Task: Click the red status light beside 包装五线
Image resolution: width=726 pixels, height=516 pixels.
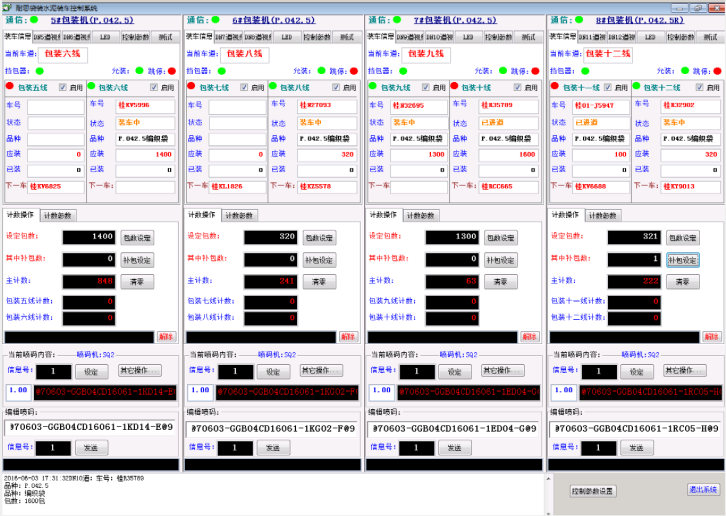Action: point(10,87)
